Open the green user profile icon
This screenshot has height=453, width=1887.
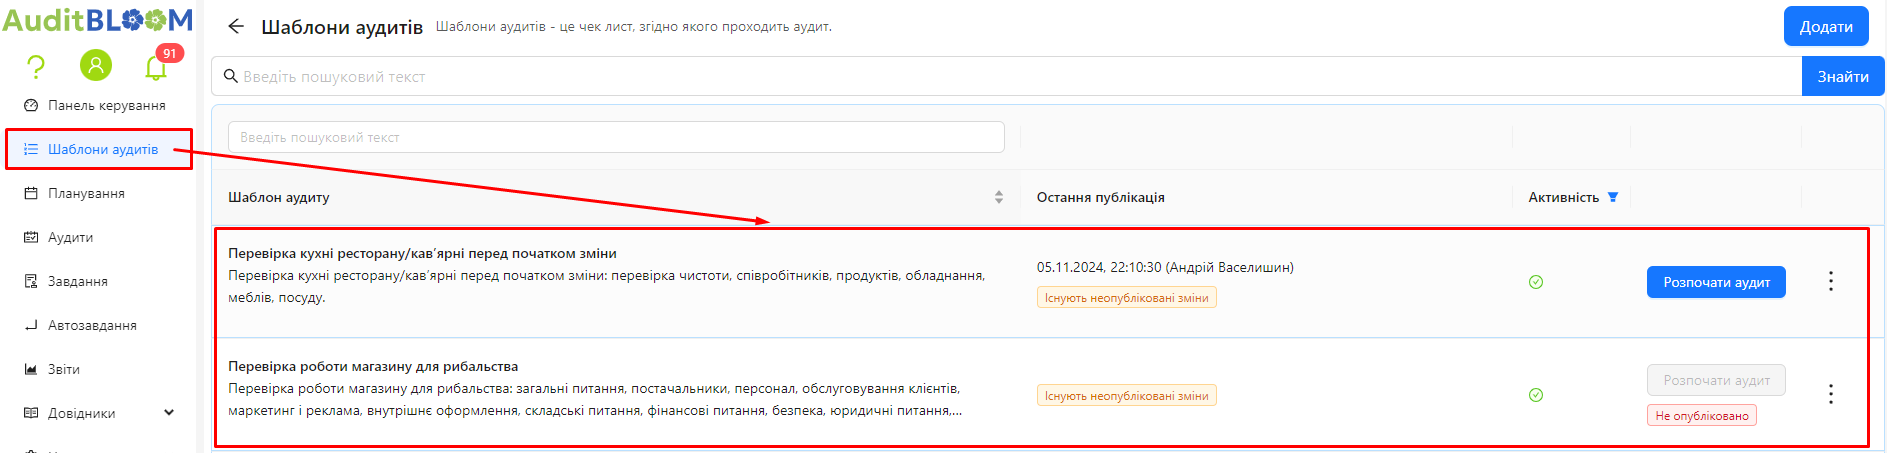pyautogui.click(x=96, y=66)
